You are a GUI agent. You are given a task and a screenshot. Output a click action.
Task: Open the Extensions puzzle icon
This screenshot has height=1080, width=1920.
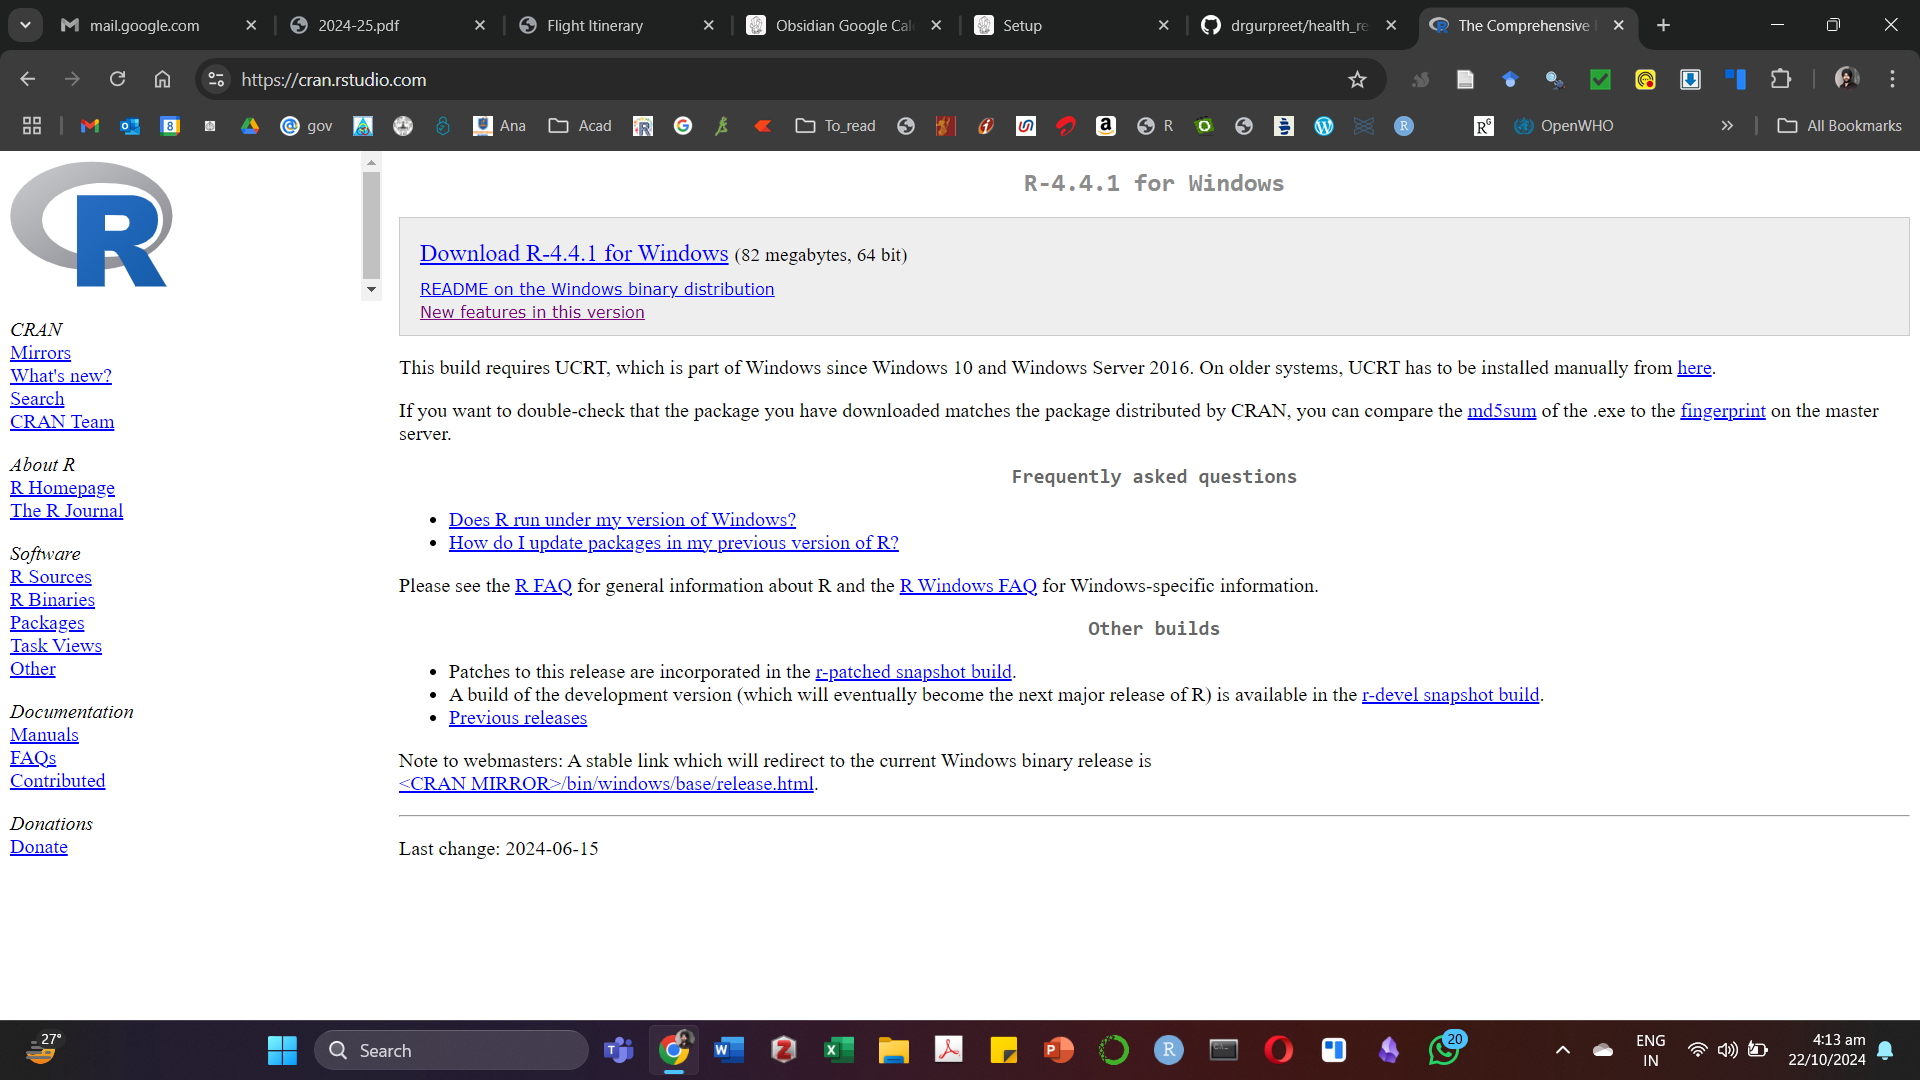coord(1781,79)
